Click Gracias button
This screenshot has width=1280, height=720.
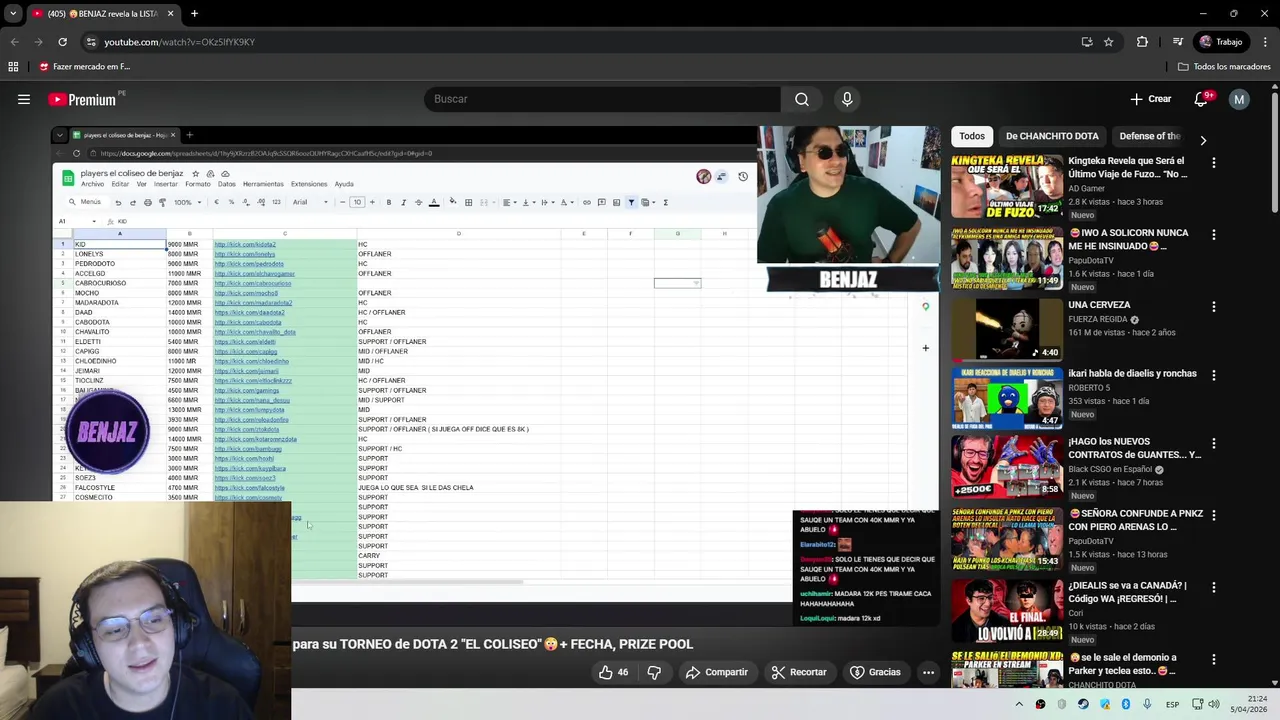click(x=875, y=672)
